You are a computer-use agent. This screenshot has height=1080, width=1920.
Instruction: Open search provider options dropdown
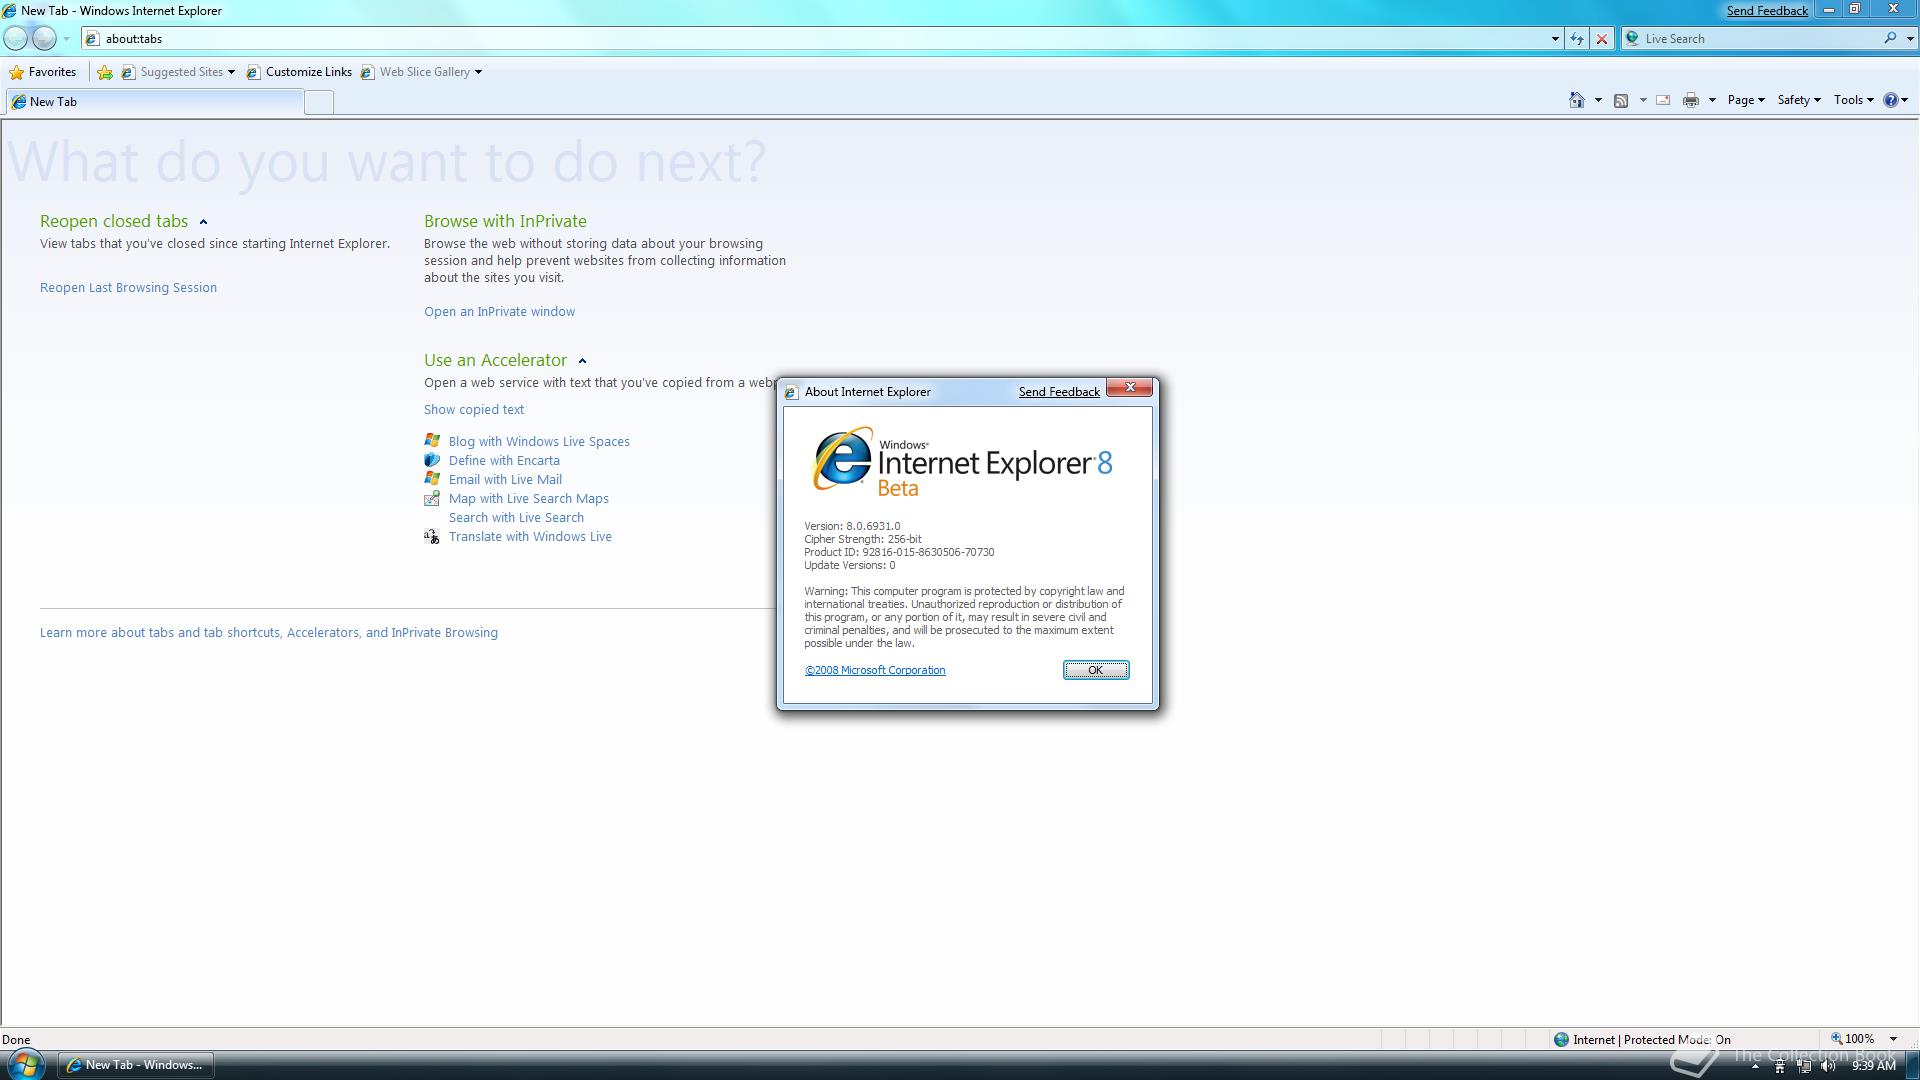1910,39
